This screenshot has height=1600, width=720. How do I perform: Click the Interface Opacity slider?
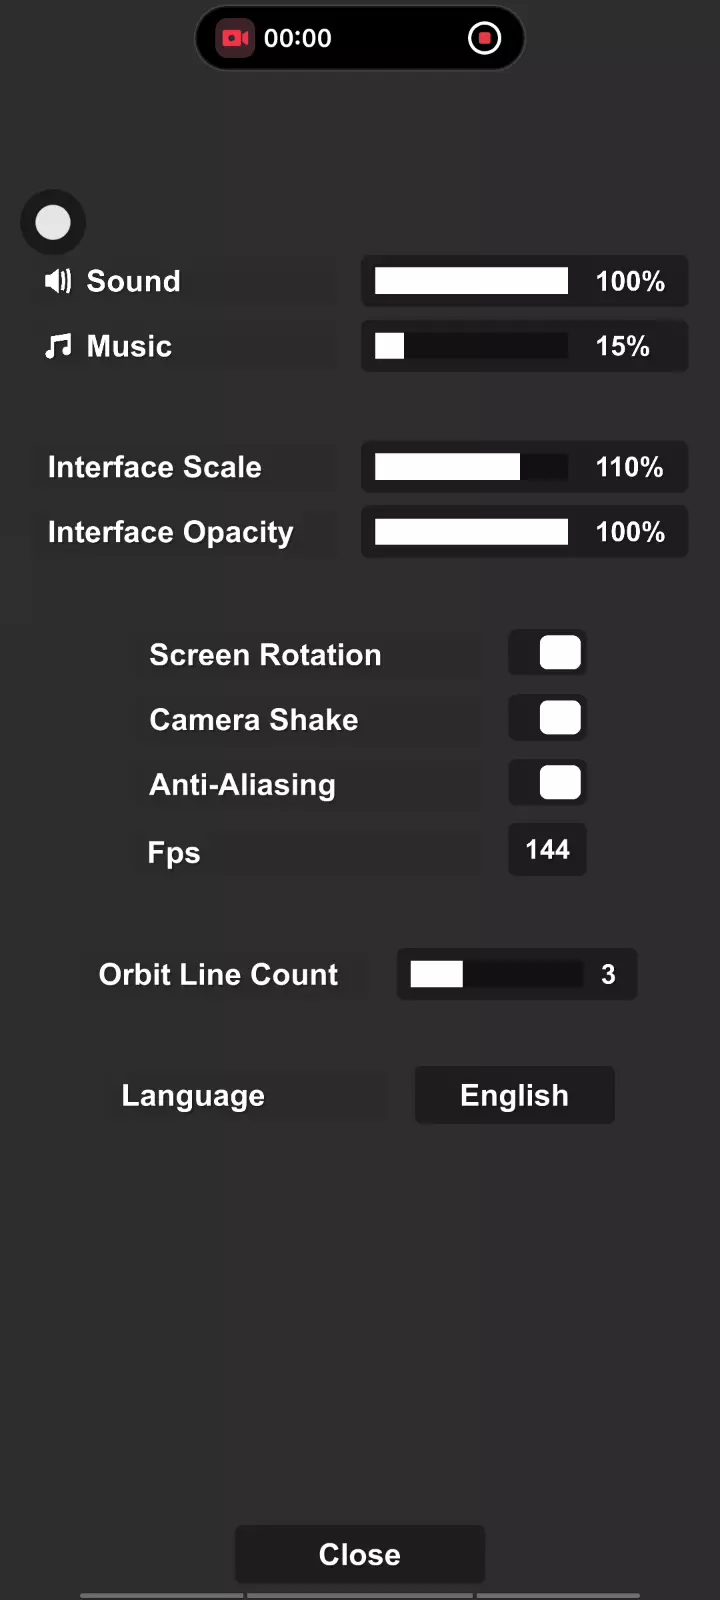click(471, 532)
